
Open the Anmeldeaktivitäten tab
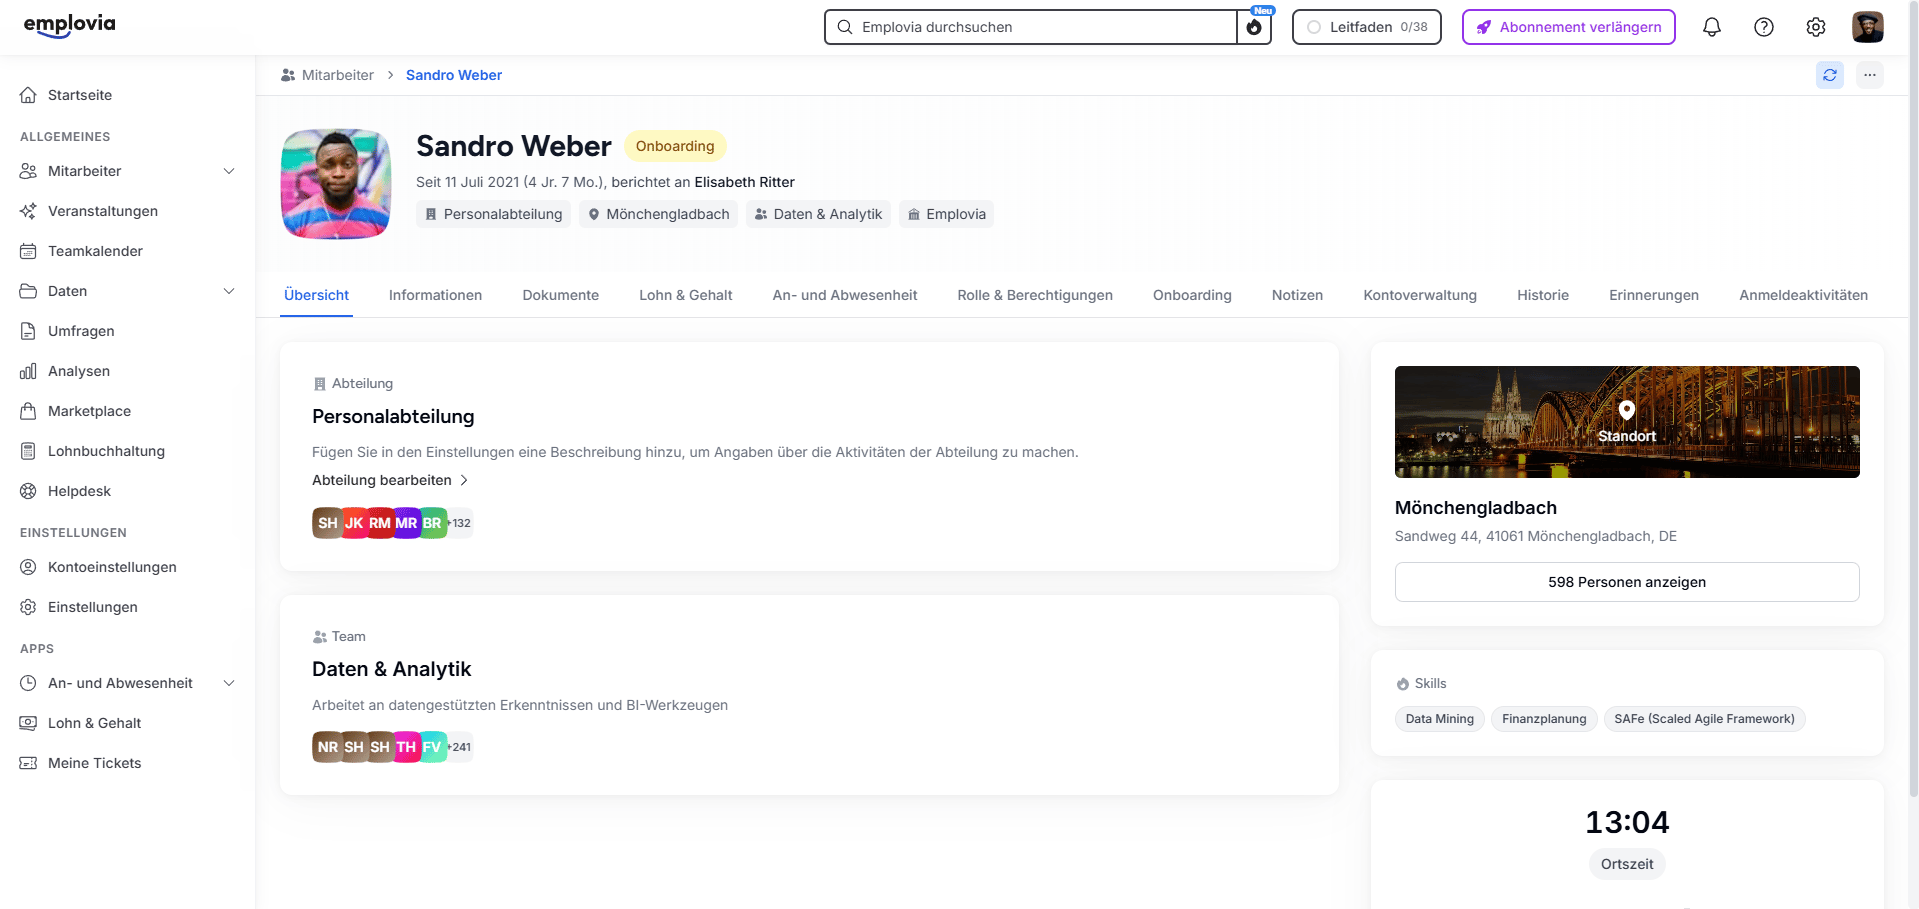click(x=1803, y=295)
